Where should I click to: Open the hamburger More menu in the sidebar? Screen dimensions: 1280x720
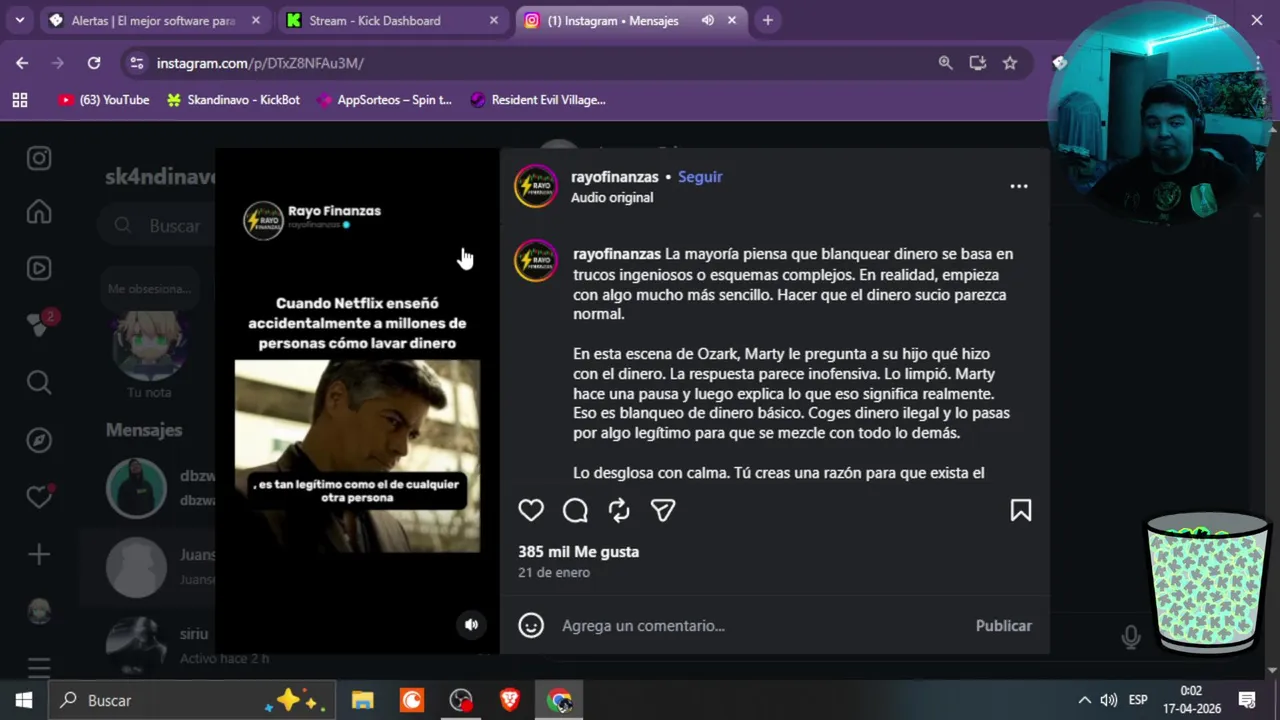coord(39,667)
